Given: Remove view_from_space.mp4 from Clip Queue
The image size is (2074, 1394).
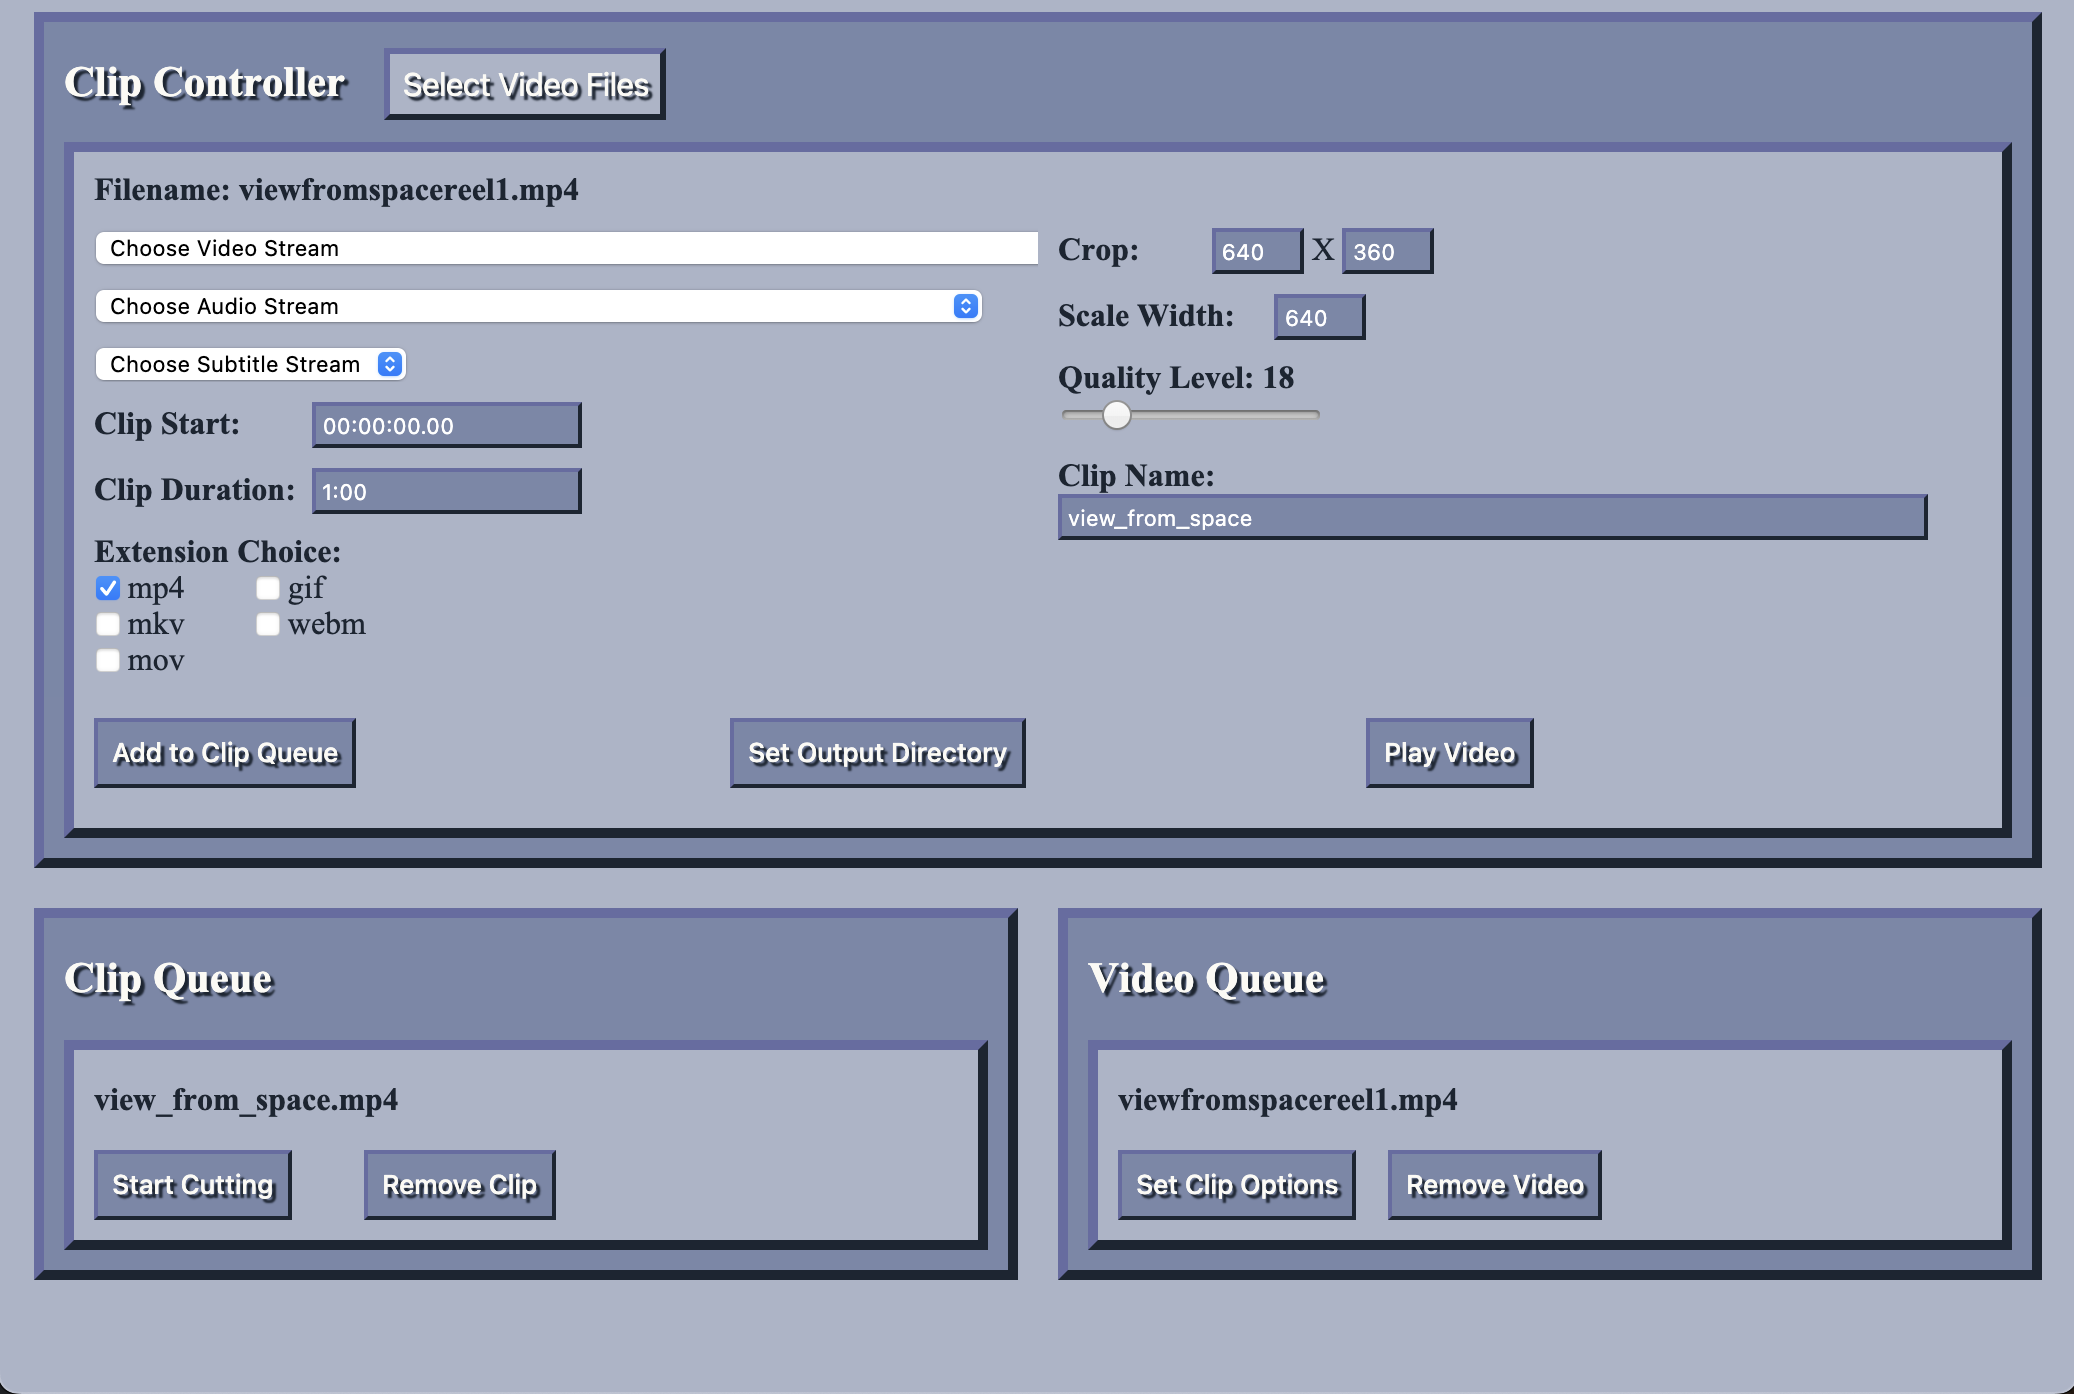Looking at the screenshot, I should click(459, 1184).
